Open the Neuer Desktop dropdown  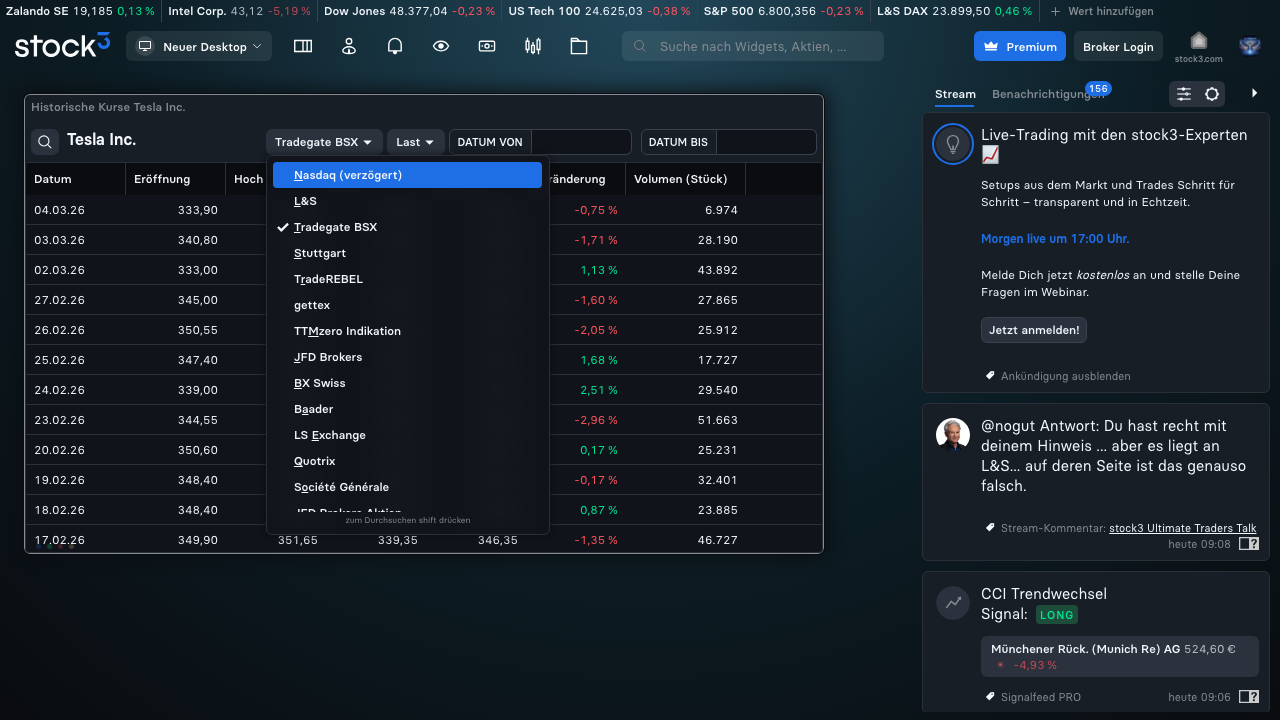tap(199, 46)
